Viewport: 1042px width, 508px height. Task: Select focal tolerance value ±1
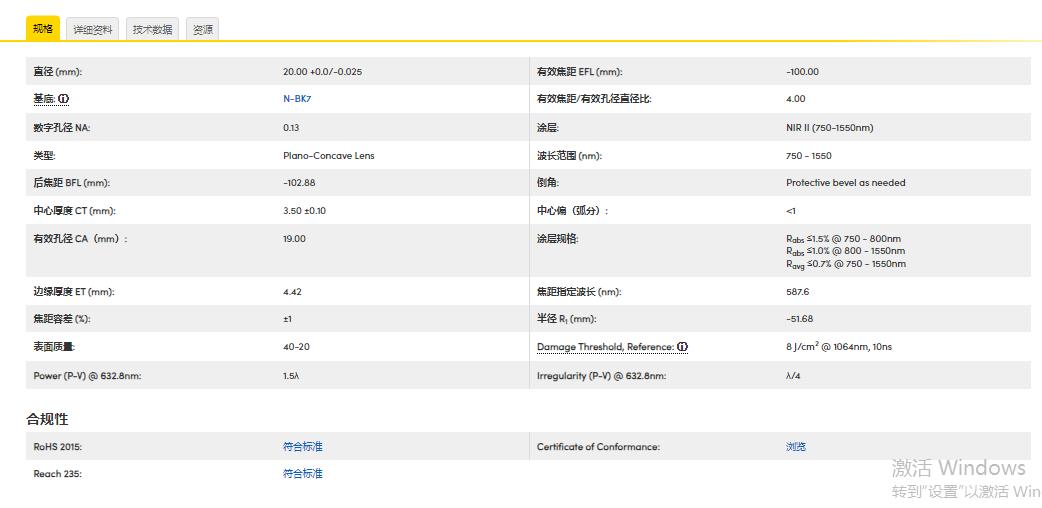tap(287, 318)
